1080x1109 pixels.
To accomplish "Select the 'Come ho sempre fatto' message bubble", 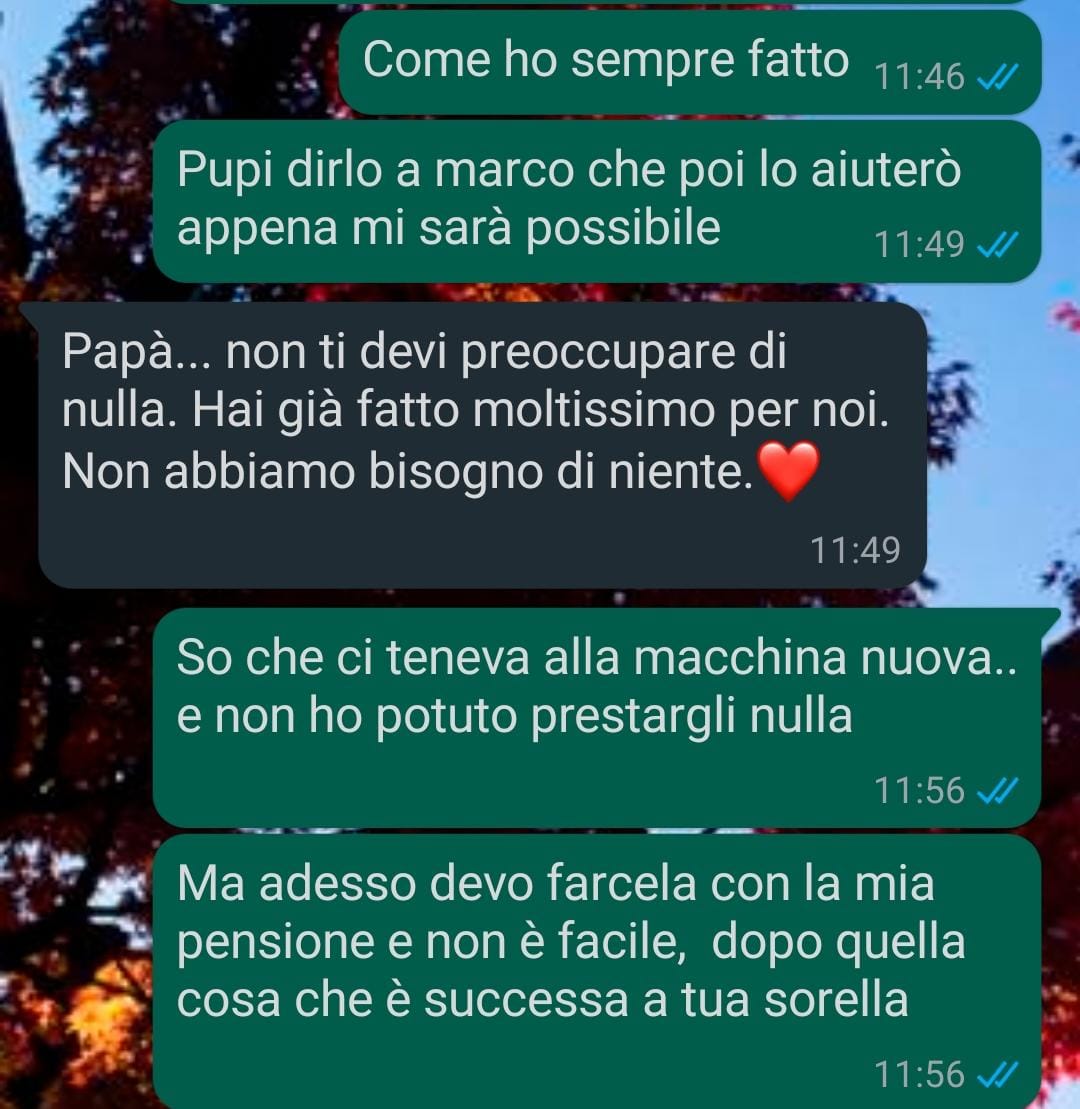I will [690, 62].
